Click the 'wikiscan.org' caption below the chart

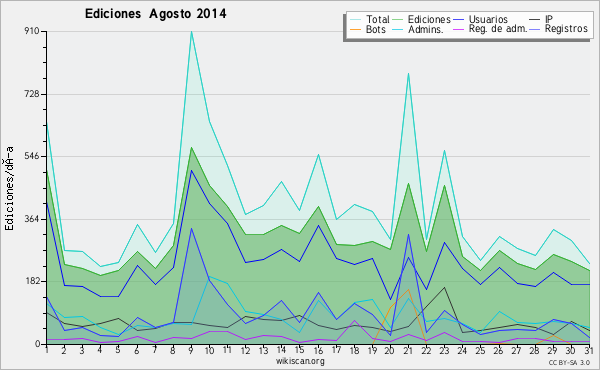[x=300, y=361]
